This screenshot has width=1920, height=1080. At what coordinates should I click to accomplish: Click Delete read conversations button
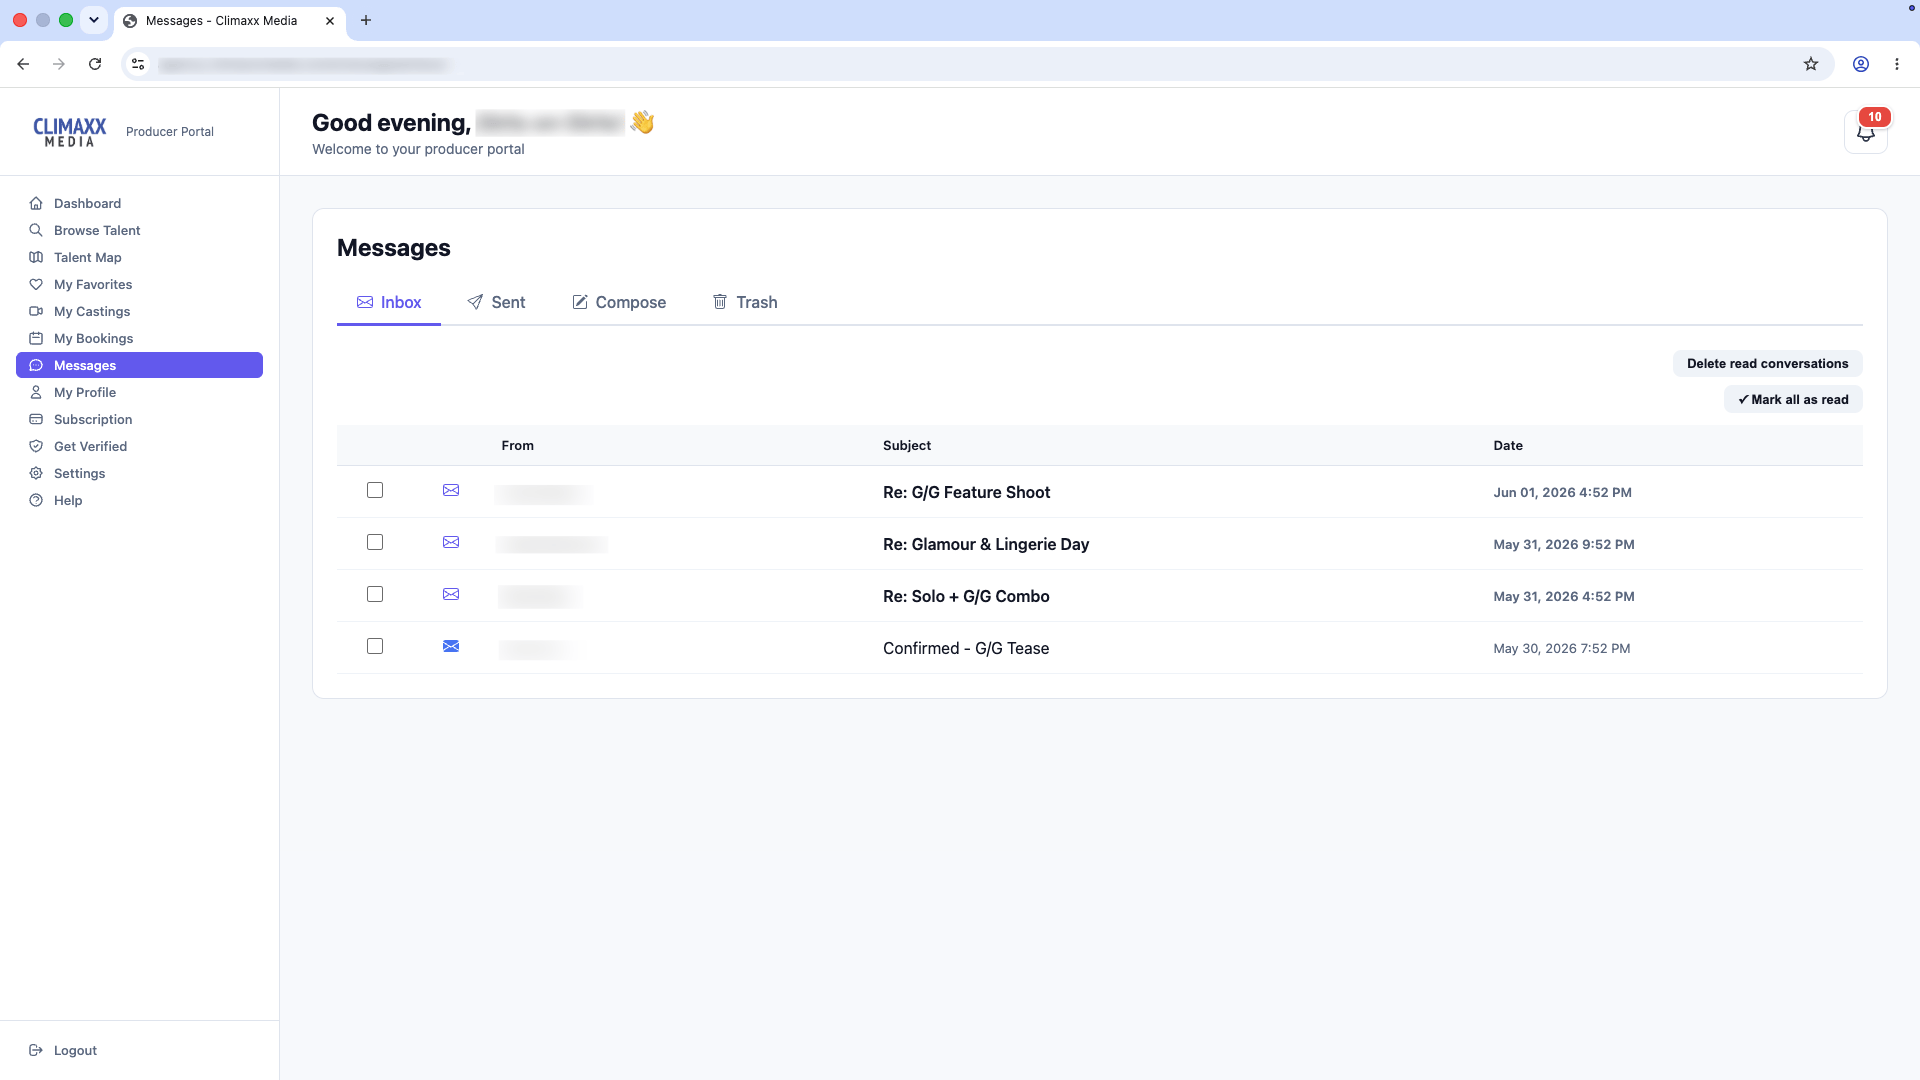[x=1767, y=363]
